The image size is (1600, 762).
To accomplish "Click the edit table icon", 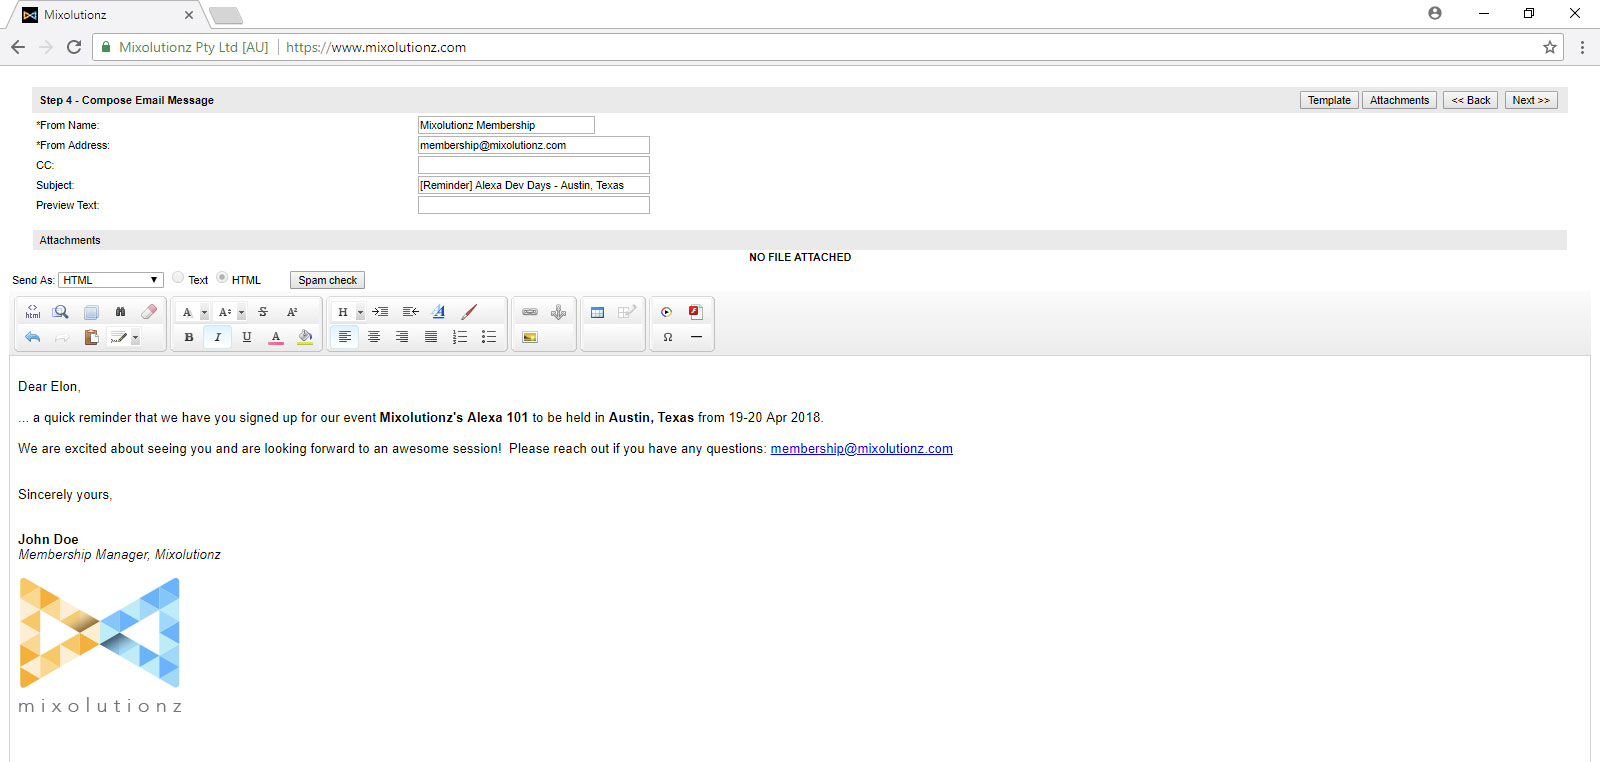I will [x=627, y=312].
